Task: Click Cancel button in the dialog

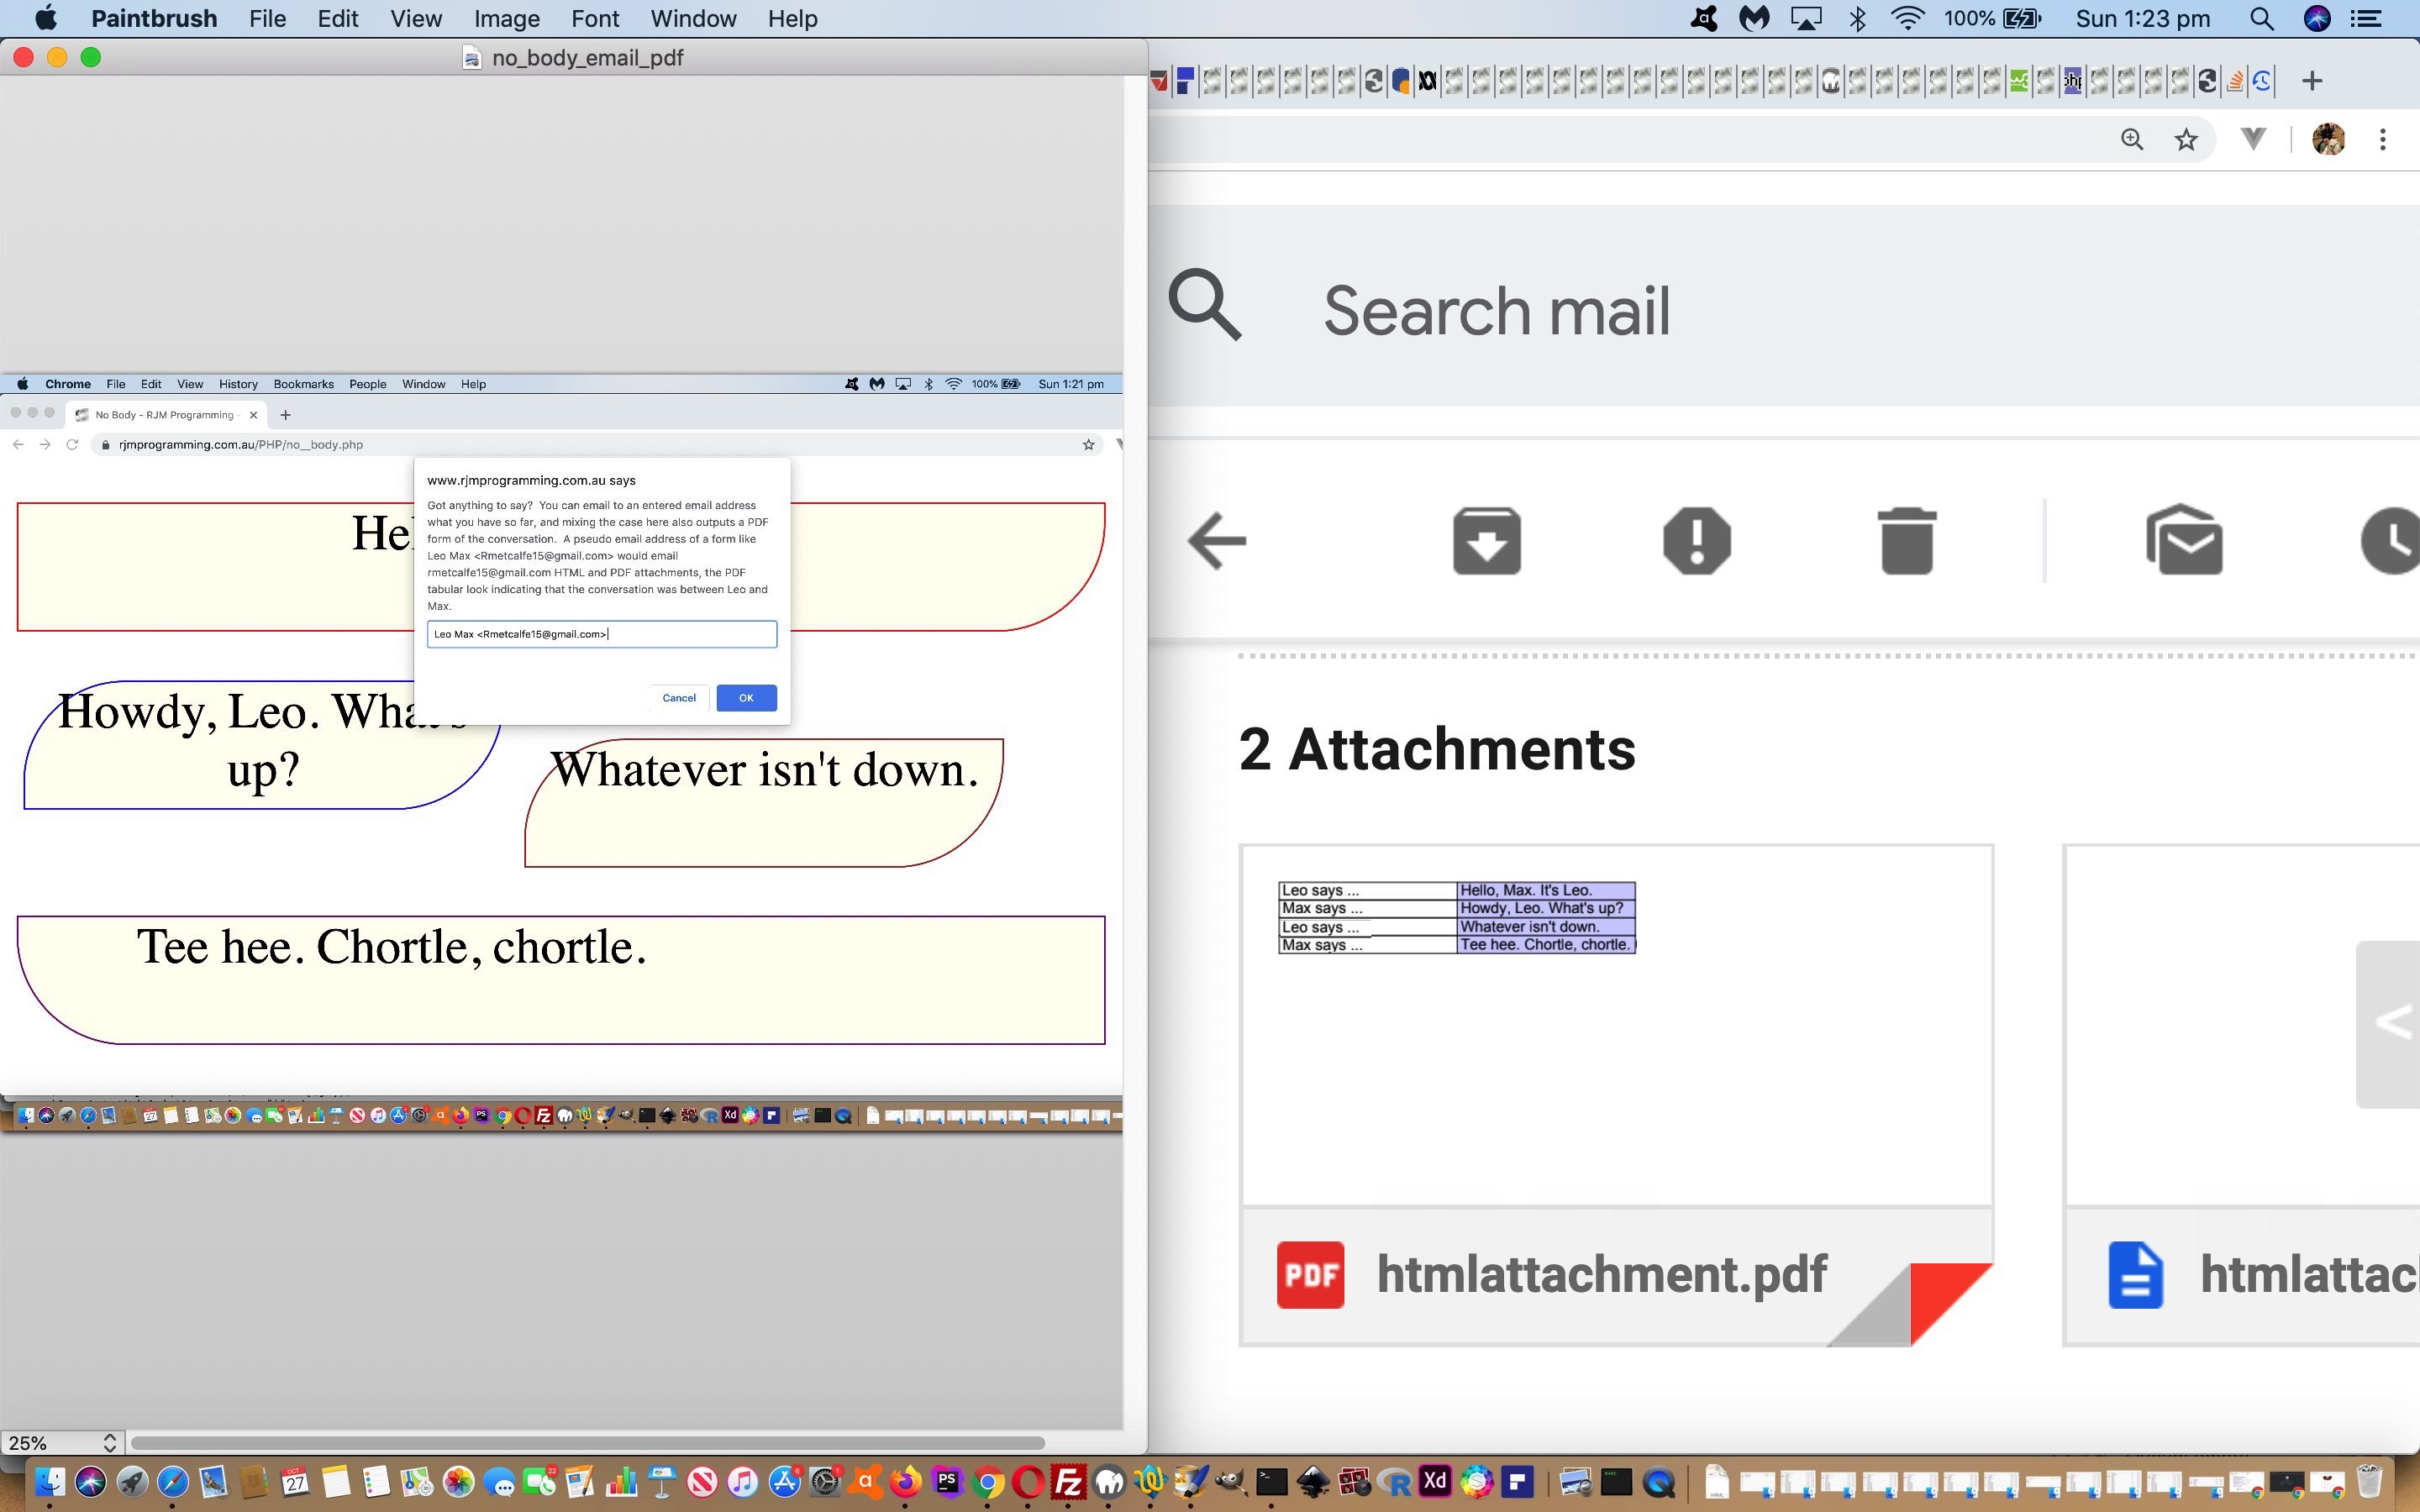Action: (678, 696)
